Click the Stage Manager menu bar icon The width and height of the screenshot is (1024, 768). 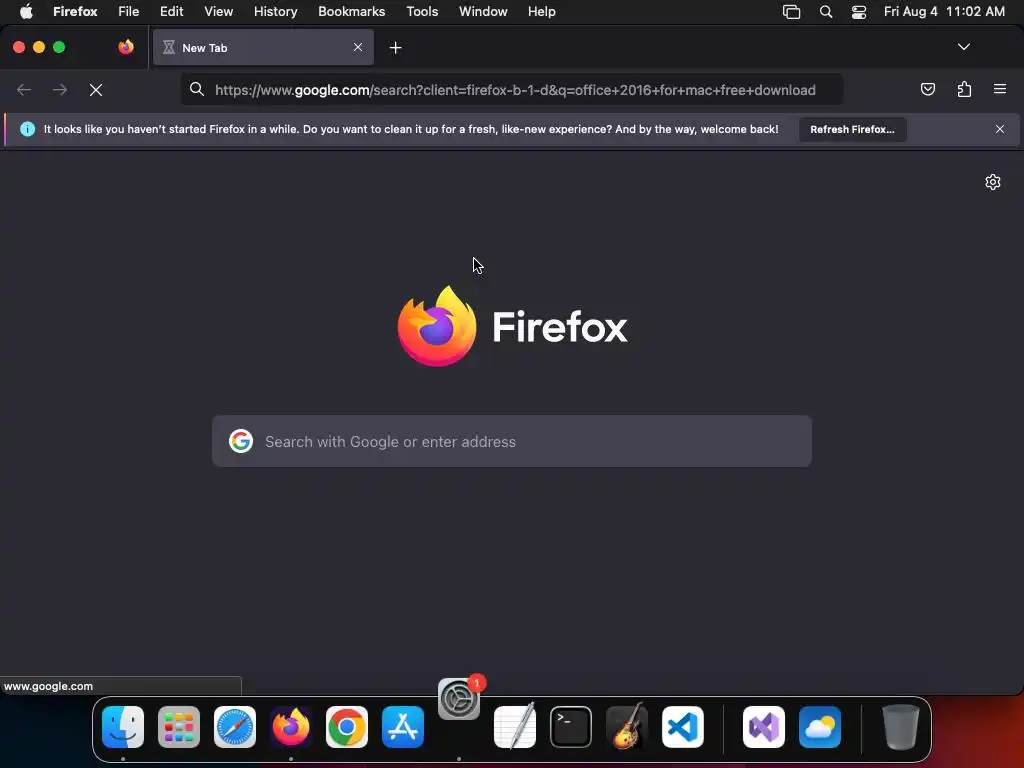[791, 12]
